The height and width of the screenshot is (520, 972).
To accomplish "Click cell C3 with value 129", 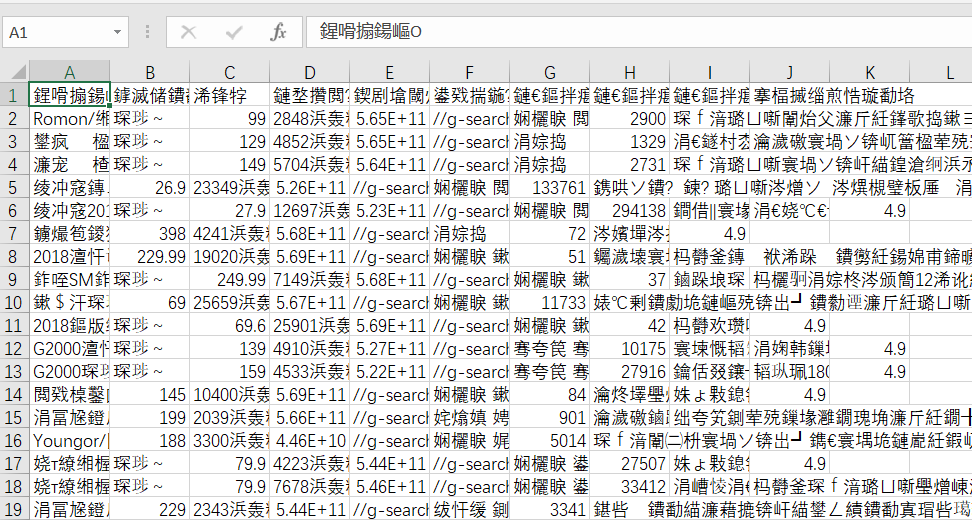I will click(x=230, y=141).
